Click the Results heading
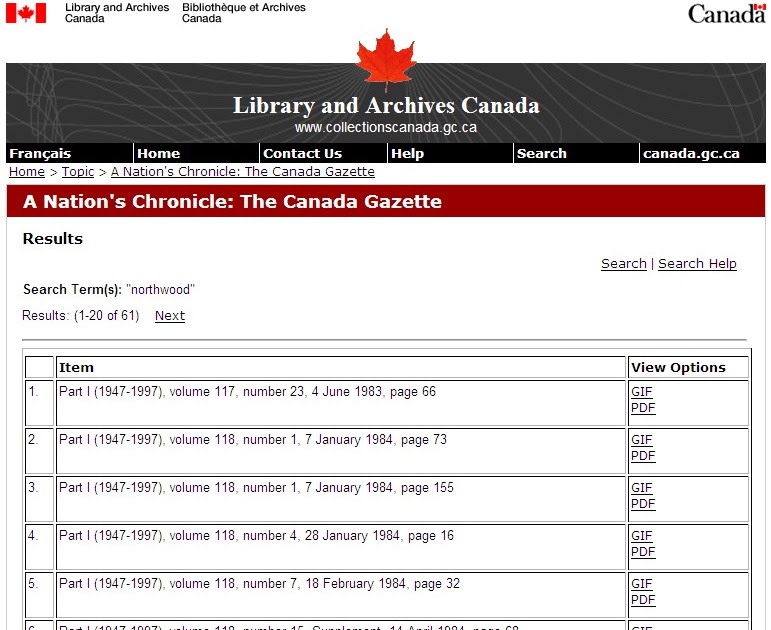Screen dimensions: 771x630 coord(53,239)
